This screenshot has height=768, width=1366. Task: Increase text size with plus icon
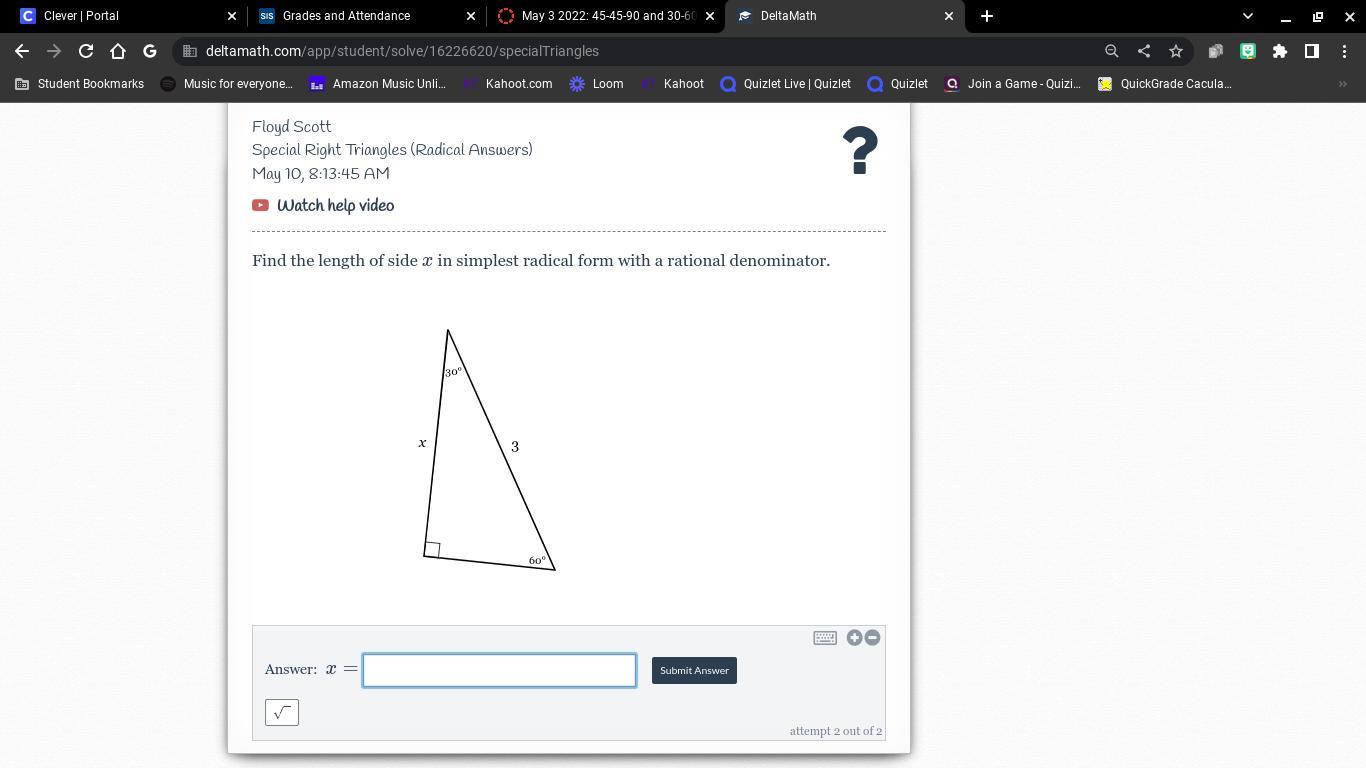pyautogui.click(x=854, y=638)
